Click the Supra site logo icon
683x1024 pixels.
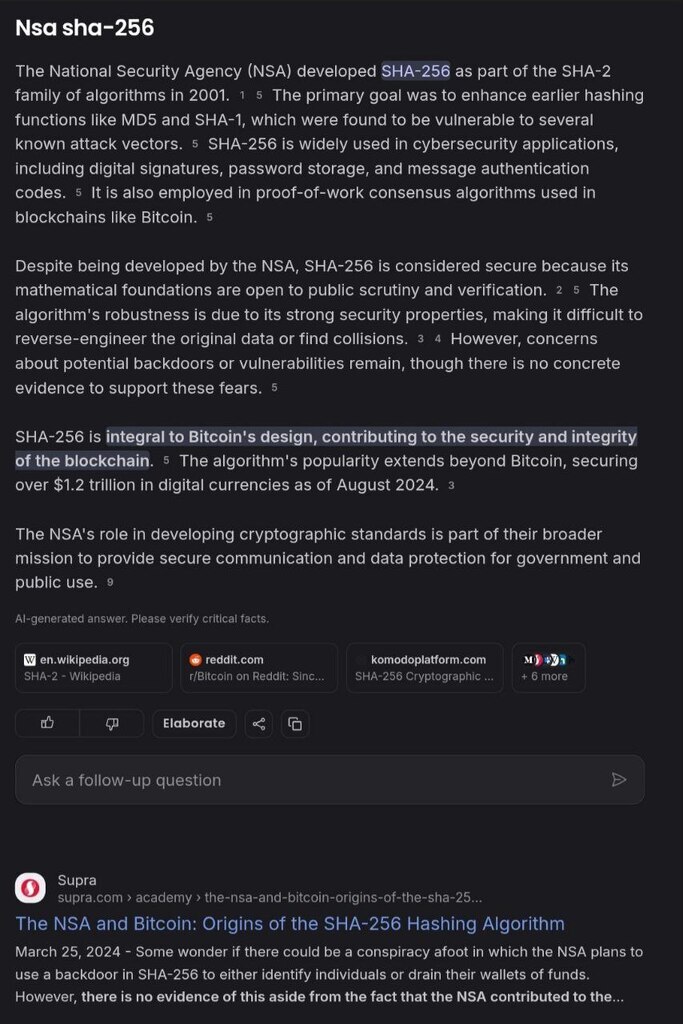click(x=30, y=888)
